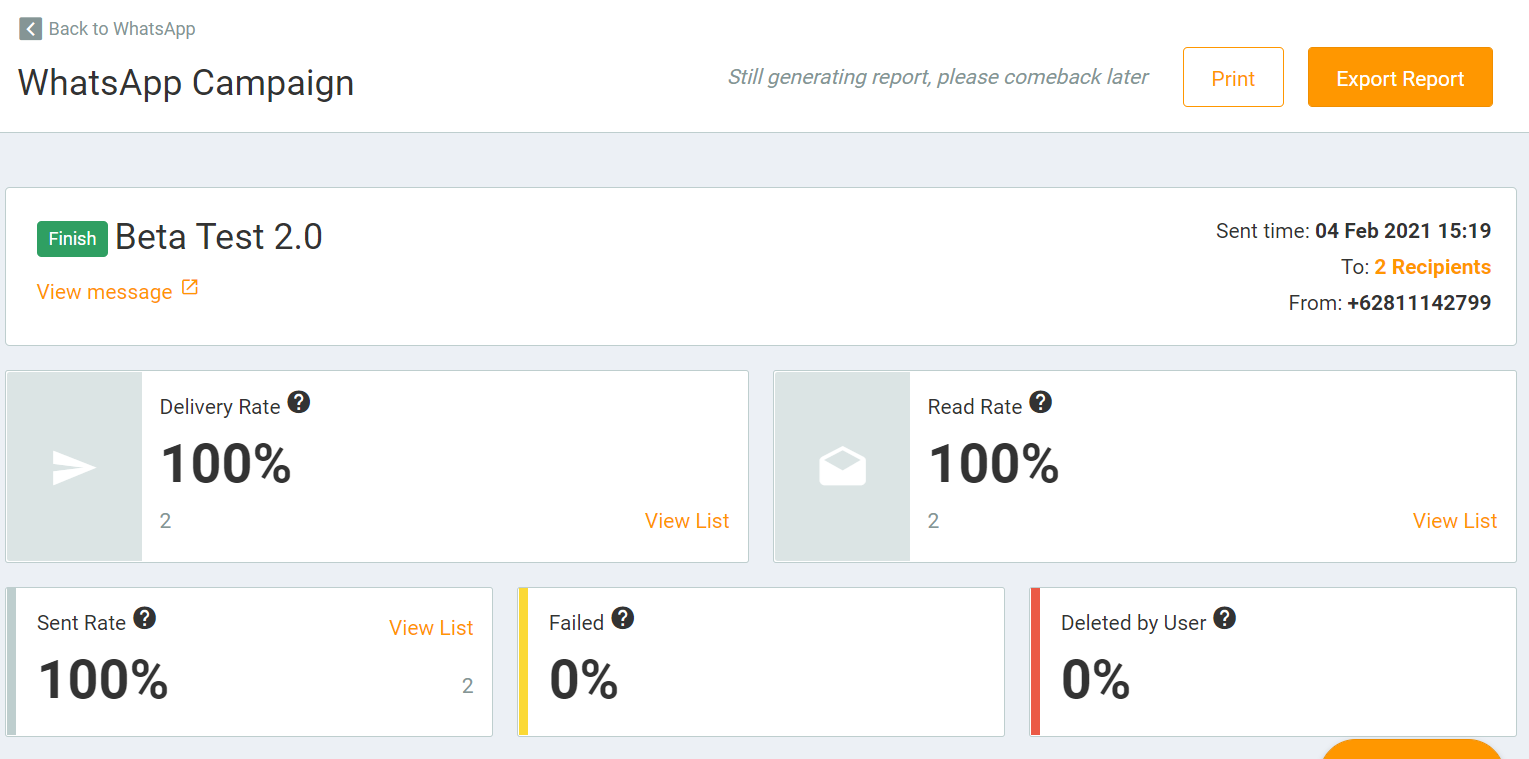Image resolution: width=1529 pixels, height=759 pixels.
Task: Open the external link icon next to View message
Action: (189, 287)
